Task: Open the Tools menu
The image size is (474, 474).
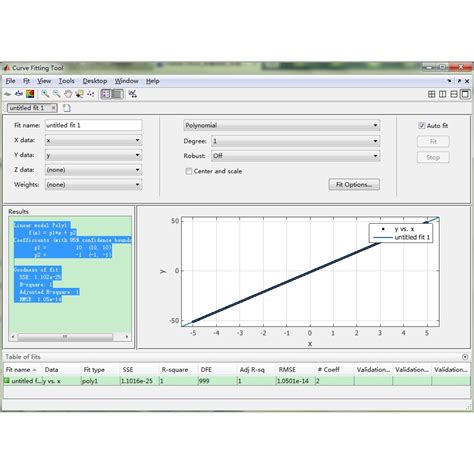Action: pyautogui.click(x=66, y=81)
